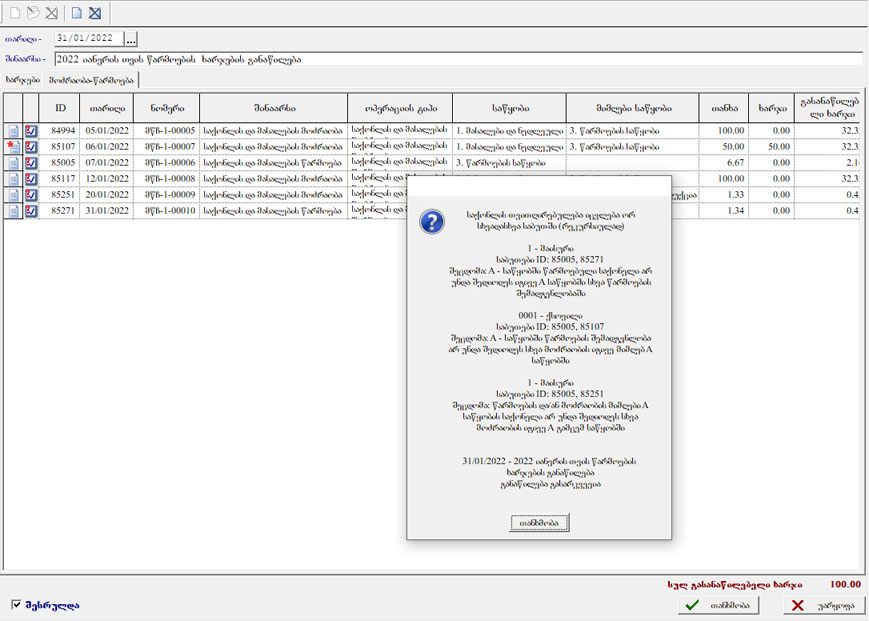Click the checkmark status icon for row 84994
The image size is (869, 621).
tap(31, 131)
